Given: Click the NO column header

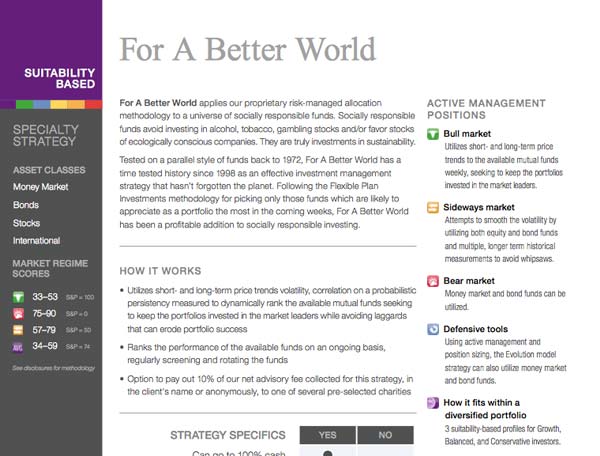Looking at the screenshot, I should 385,435.
